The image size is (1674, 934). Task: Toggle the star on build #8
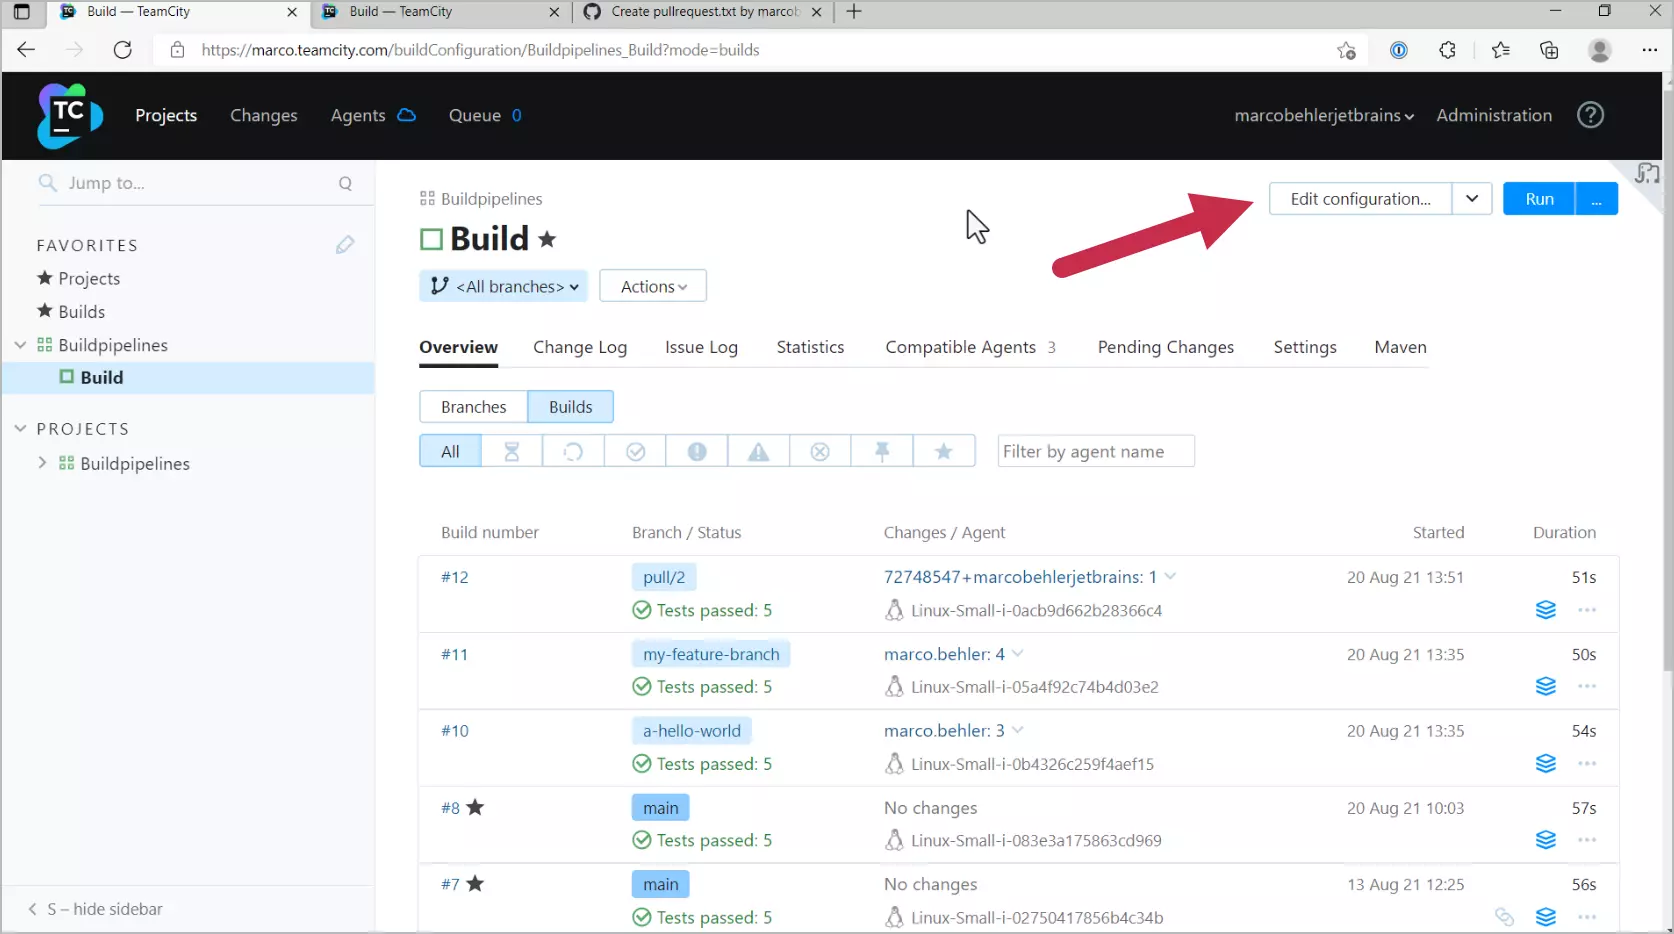(476, 808)
